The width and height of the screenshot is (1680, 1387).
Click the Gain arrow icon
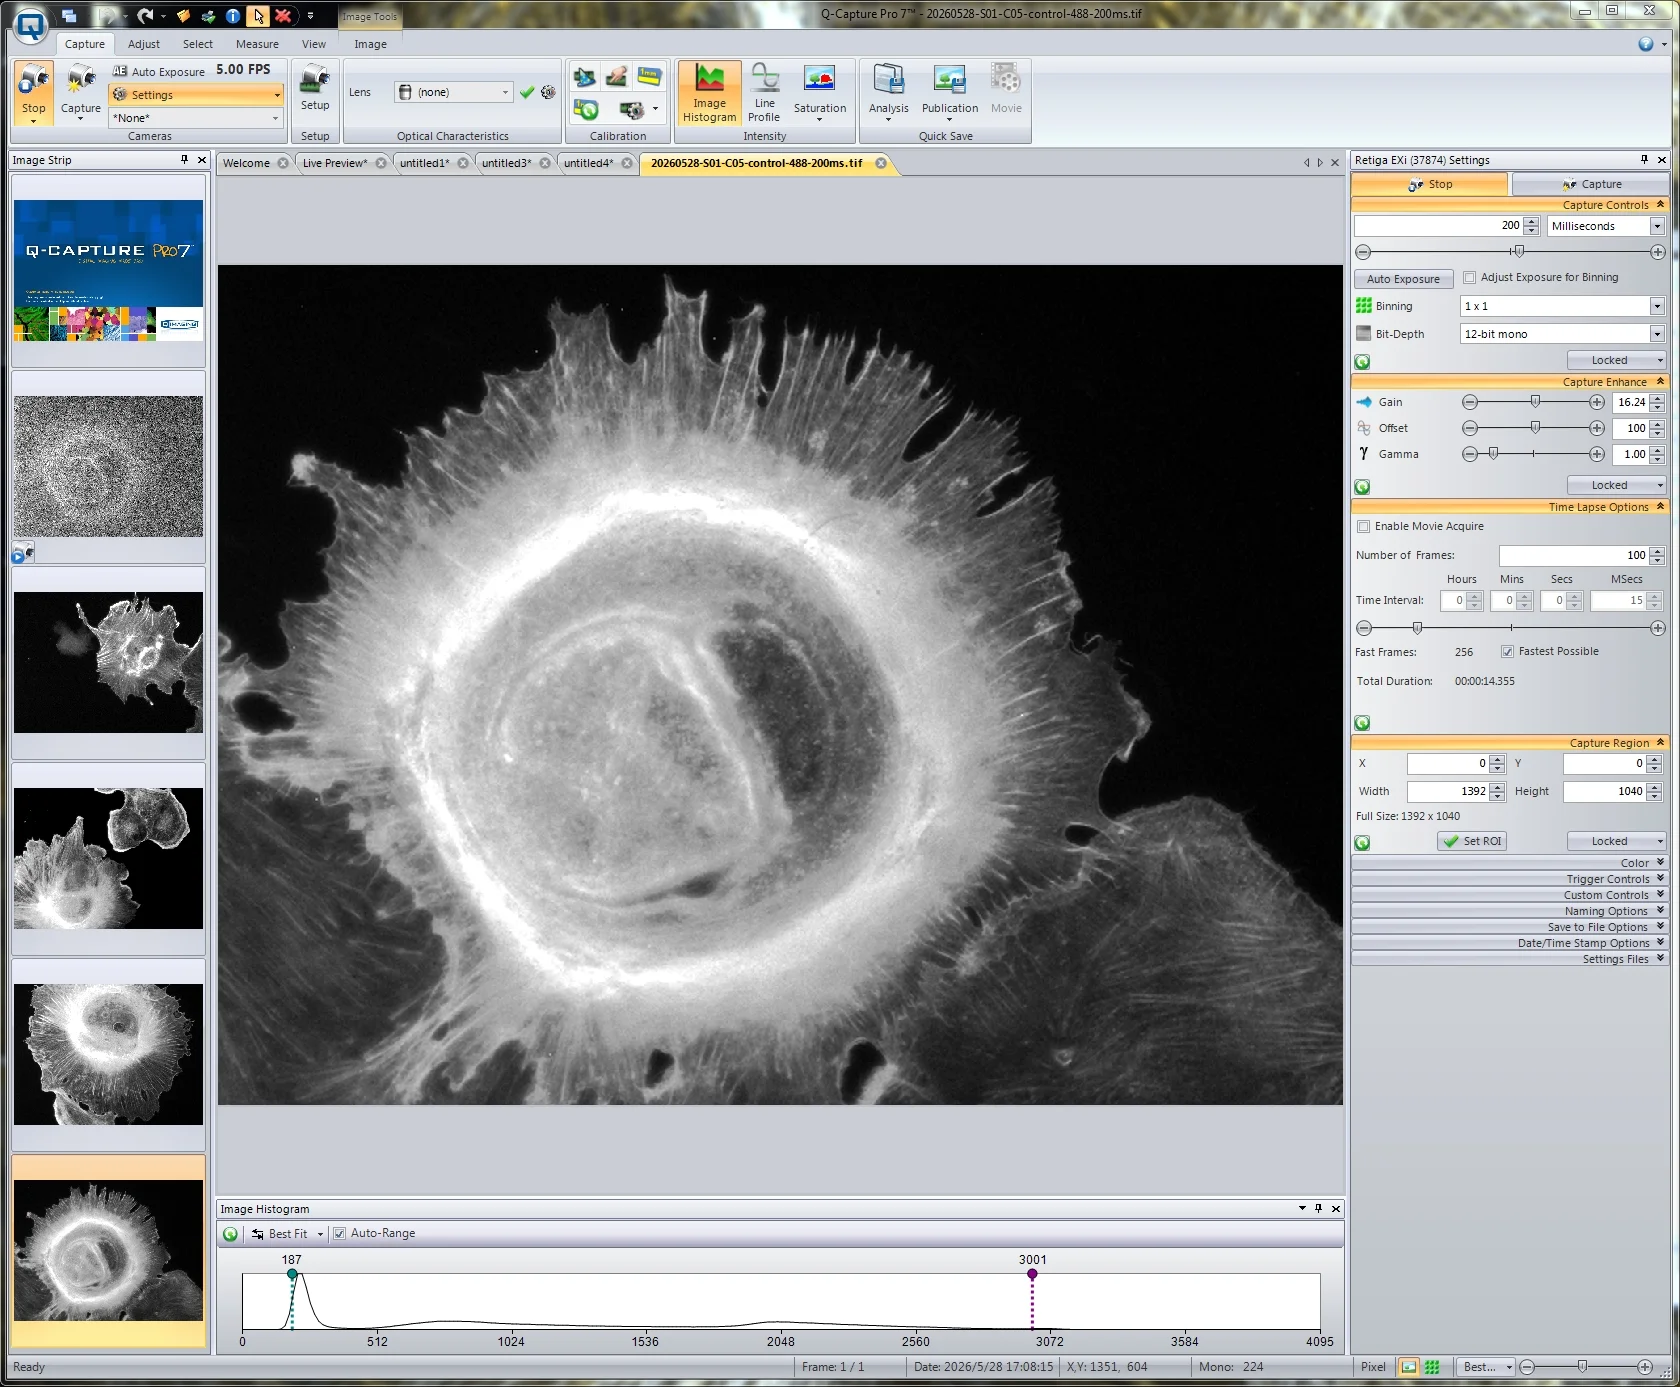point(1364,402)
